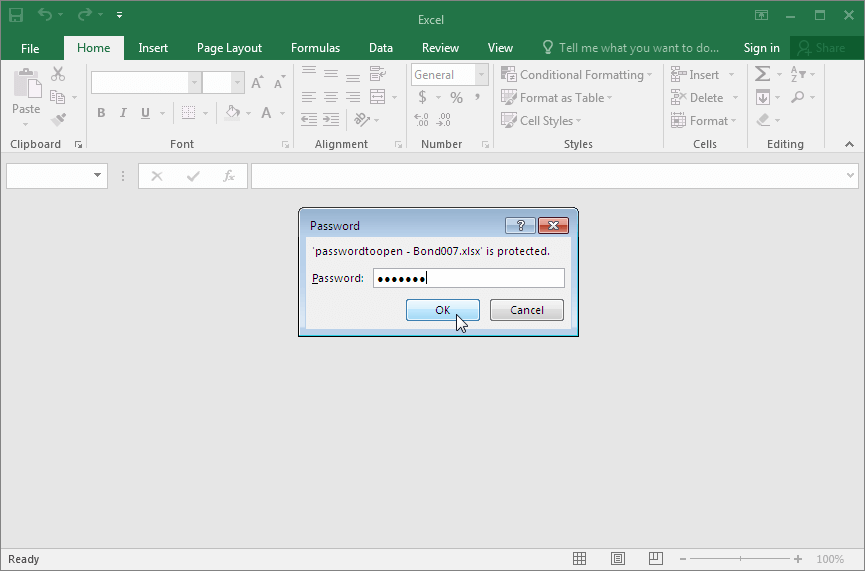Collapse the ribbon with the arrow
The height and width of the screenshot is (571, 865).
pyautogui.click(x=850, y=145)
